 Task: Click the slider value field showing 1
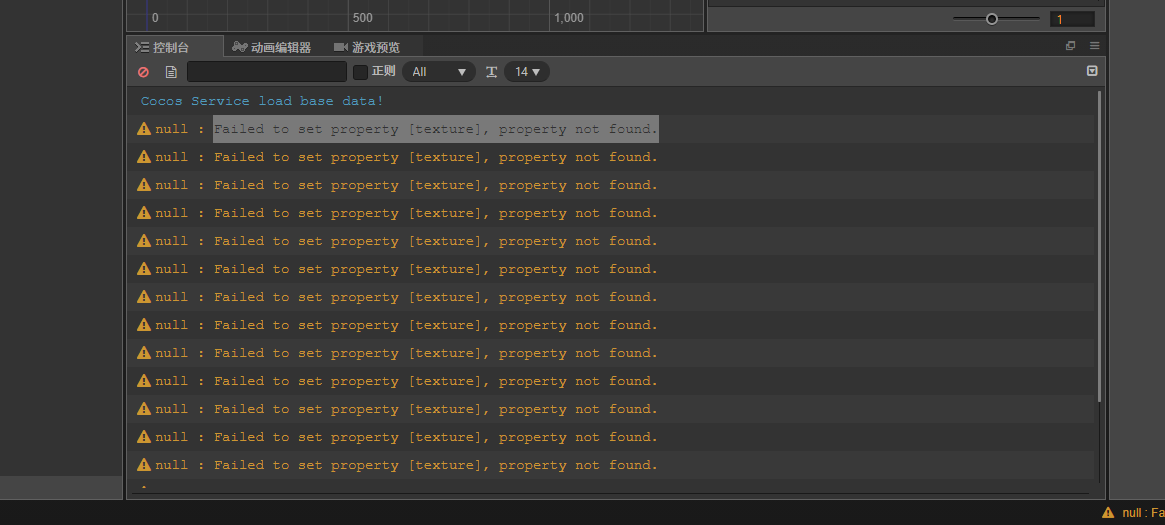click(x=1072, y=19)
